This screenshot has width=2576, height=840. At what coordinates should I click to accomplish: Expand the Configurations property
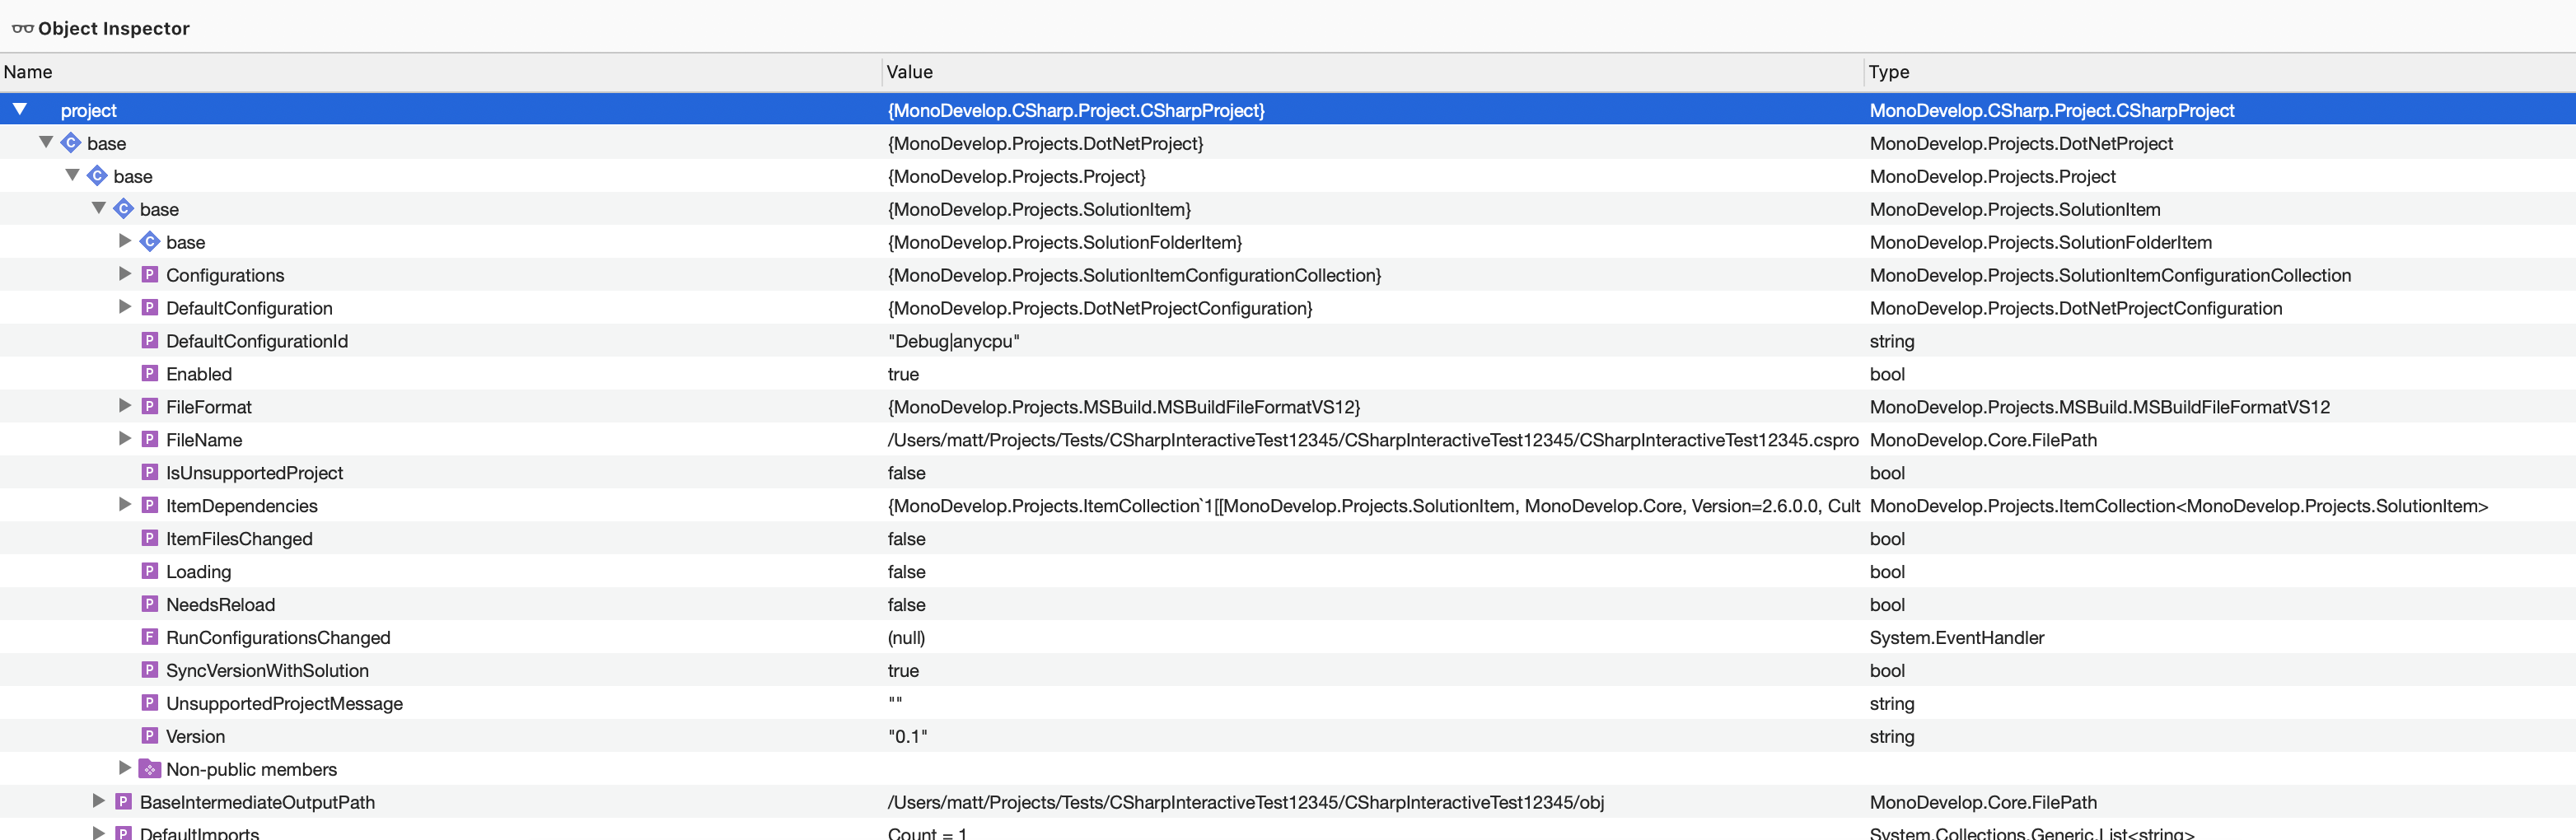pyautogui.click(x=125, y=274)
